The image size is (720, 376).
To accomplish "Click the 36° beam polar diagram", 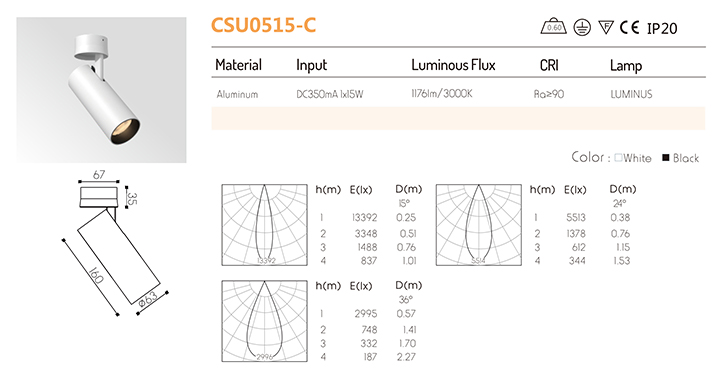I will 264,321.
